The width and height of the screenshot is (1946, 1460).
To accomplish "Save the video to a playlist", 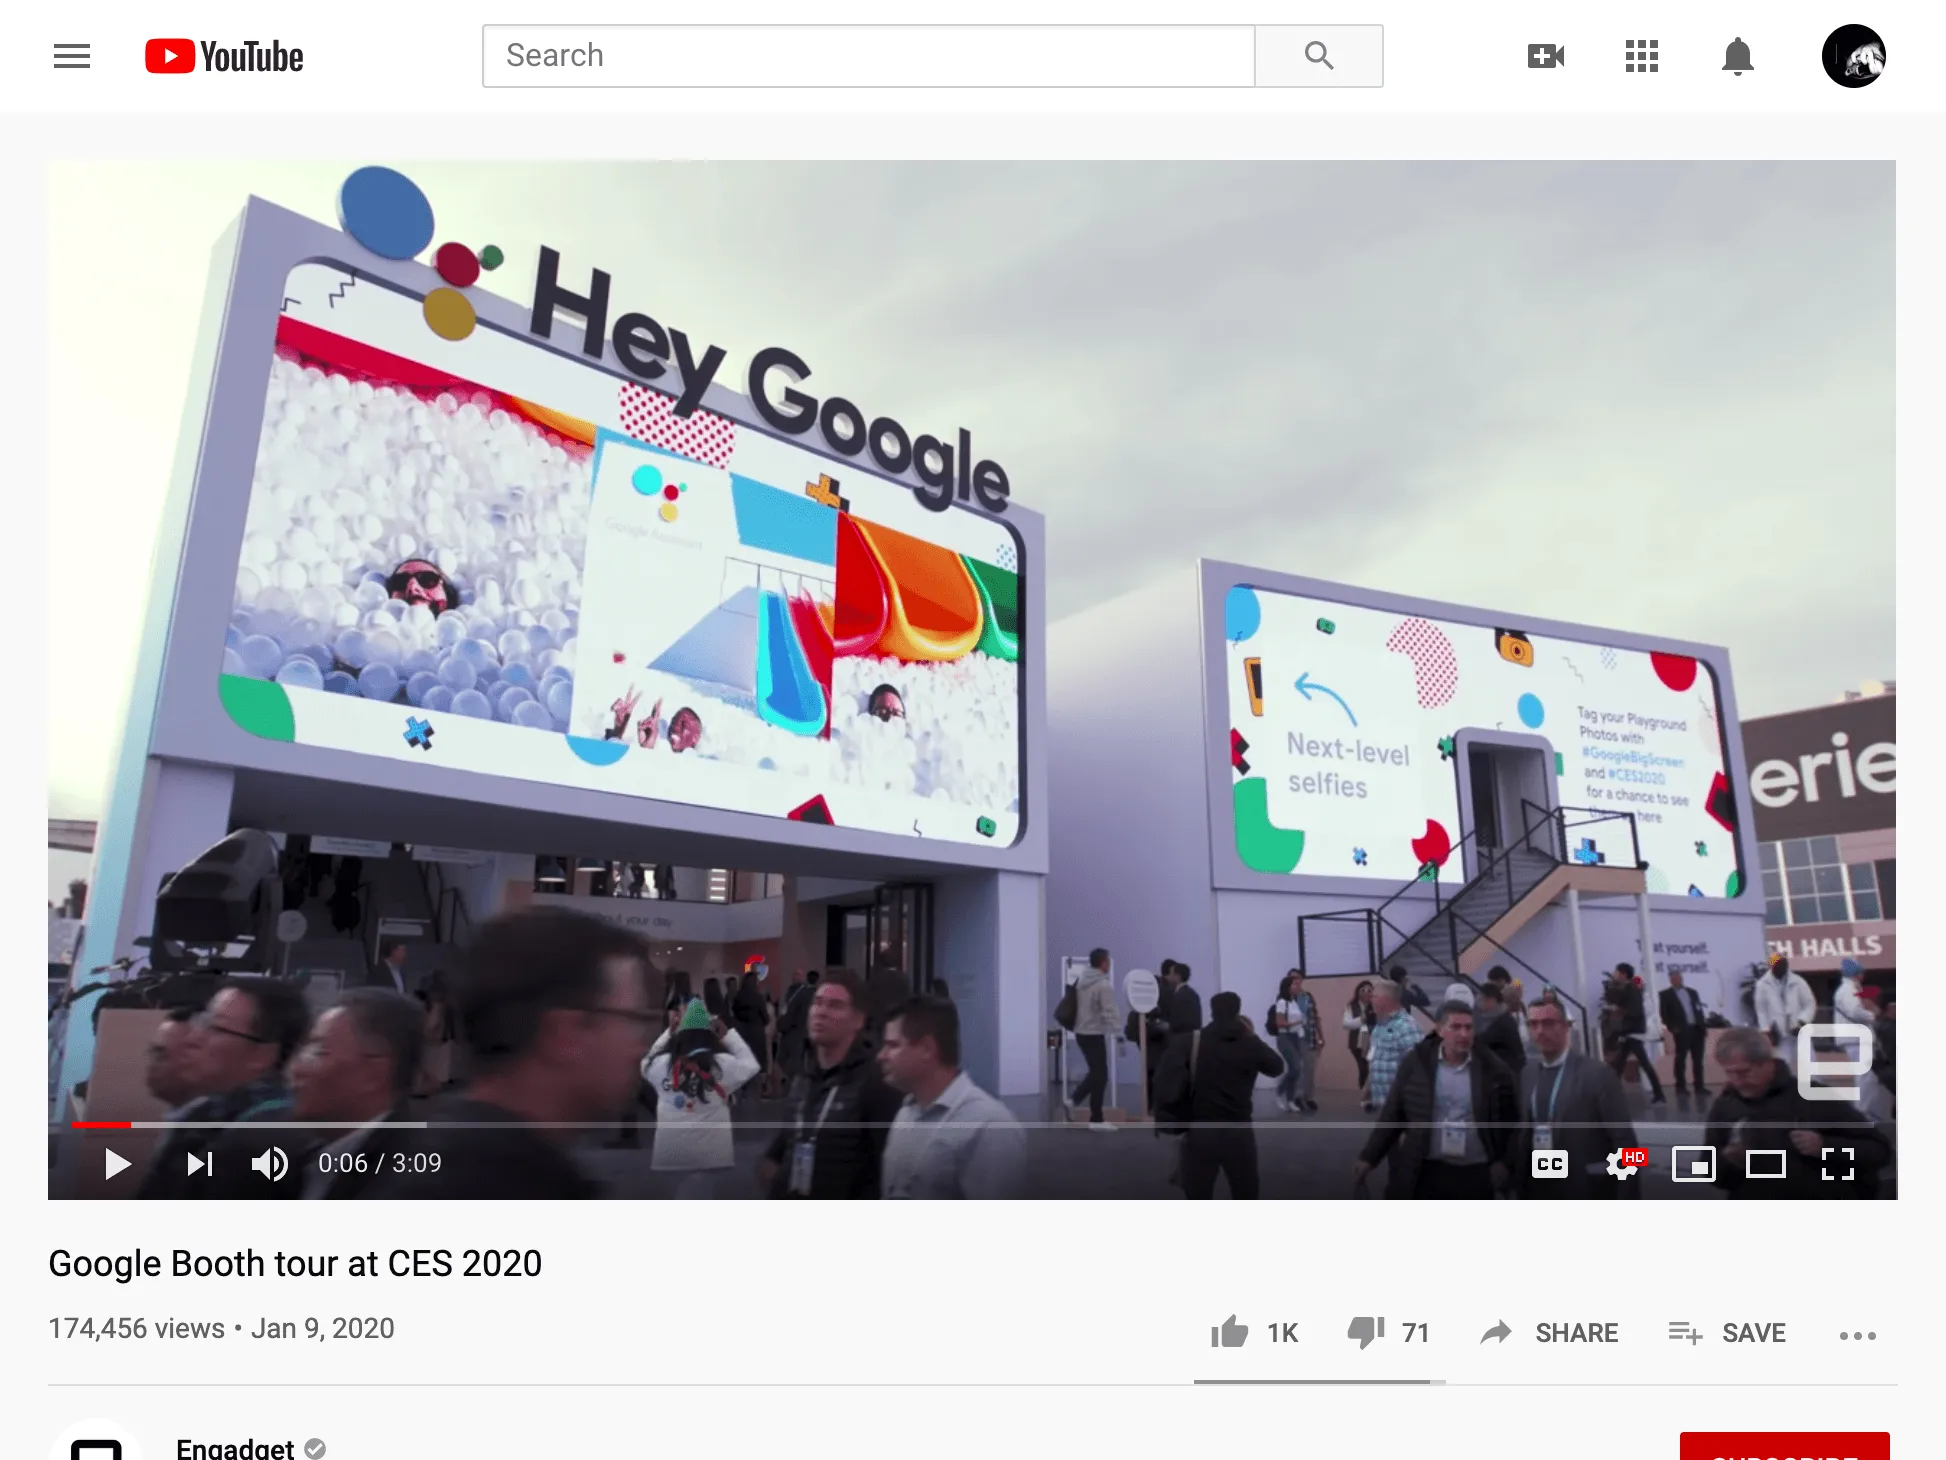I will pos(1727,1333).
